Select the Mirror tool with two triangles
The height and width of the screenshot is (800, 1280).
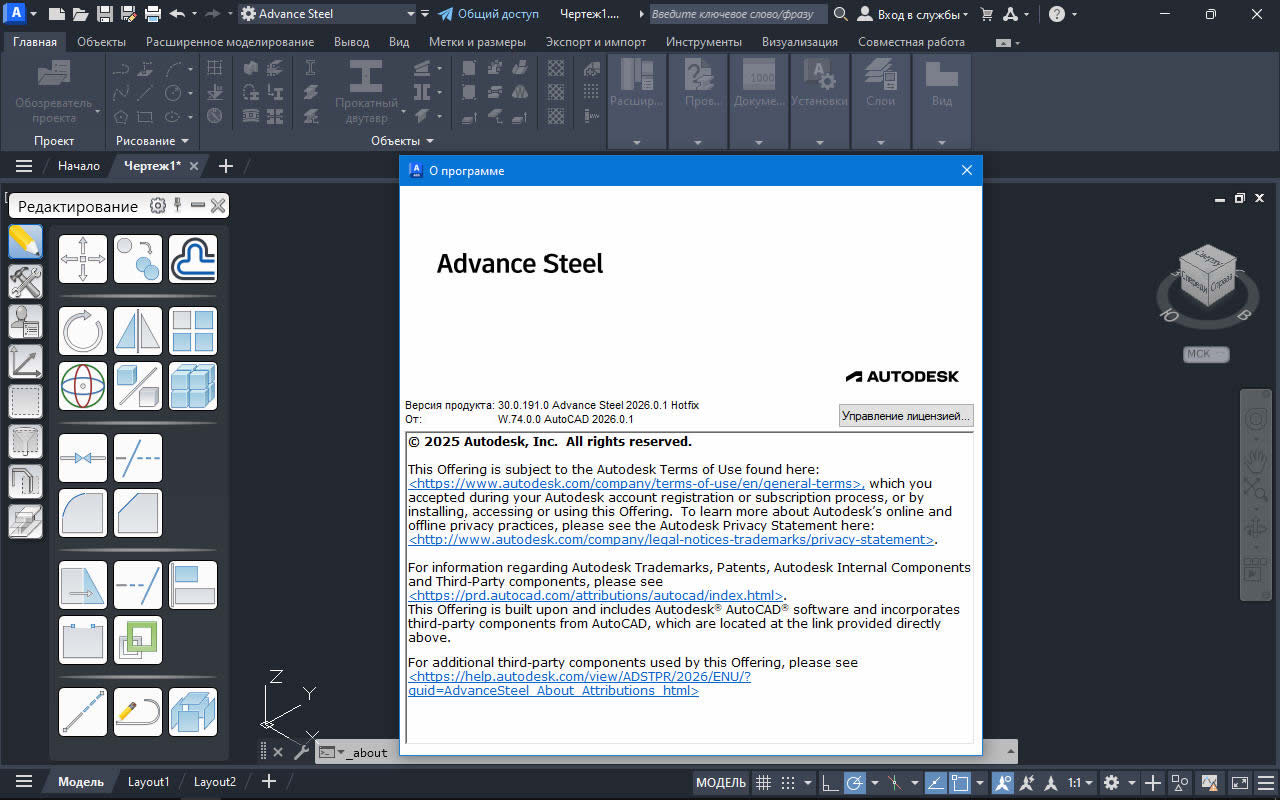click(x=138, y=331)
